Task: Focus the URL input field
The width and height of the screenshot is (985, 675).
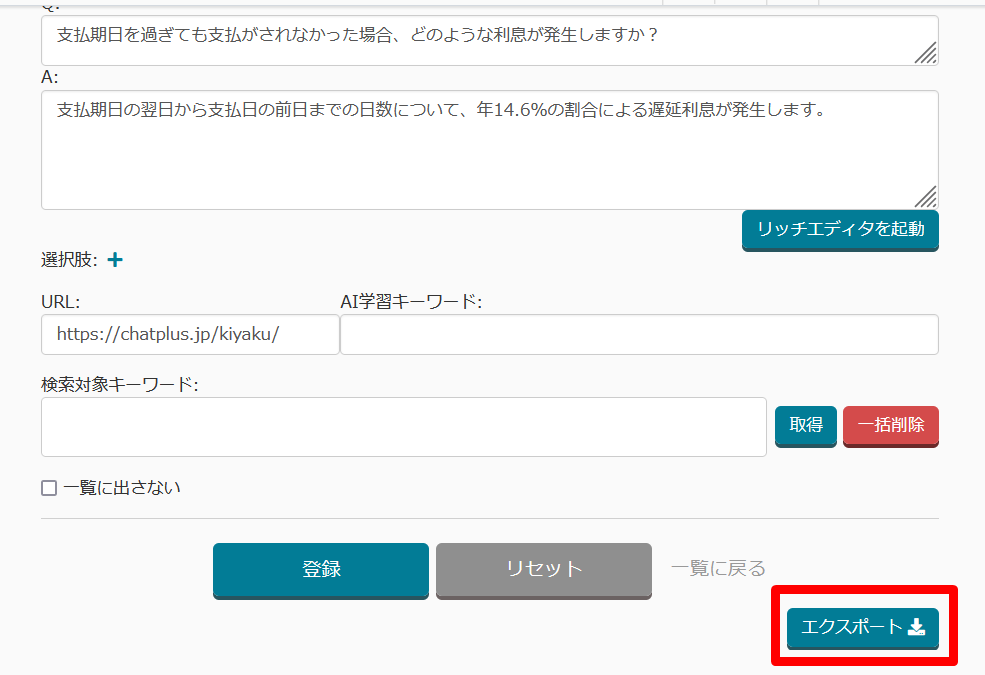Action: point(190,334)
